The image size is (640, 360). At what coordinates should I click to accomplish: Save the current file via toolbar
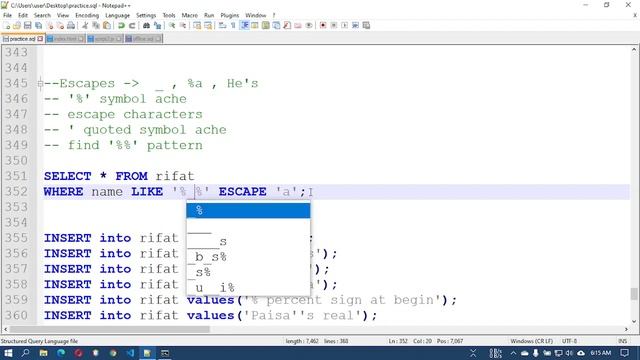[x=28, y=25]
